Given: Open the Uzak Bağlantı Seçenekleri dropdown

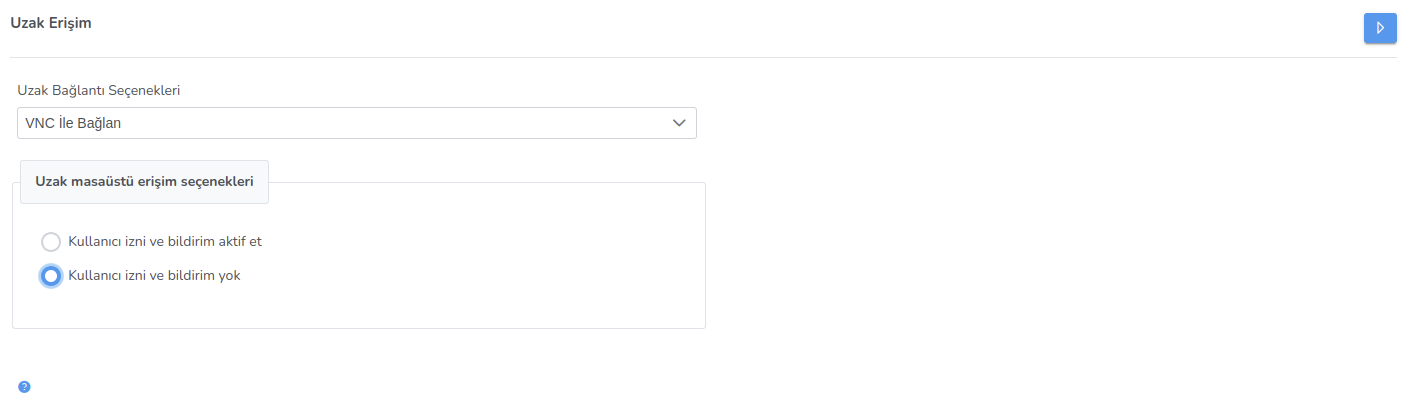Looking at the screenshot, I should (x=356, y=123).
